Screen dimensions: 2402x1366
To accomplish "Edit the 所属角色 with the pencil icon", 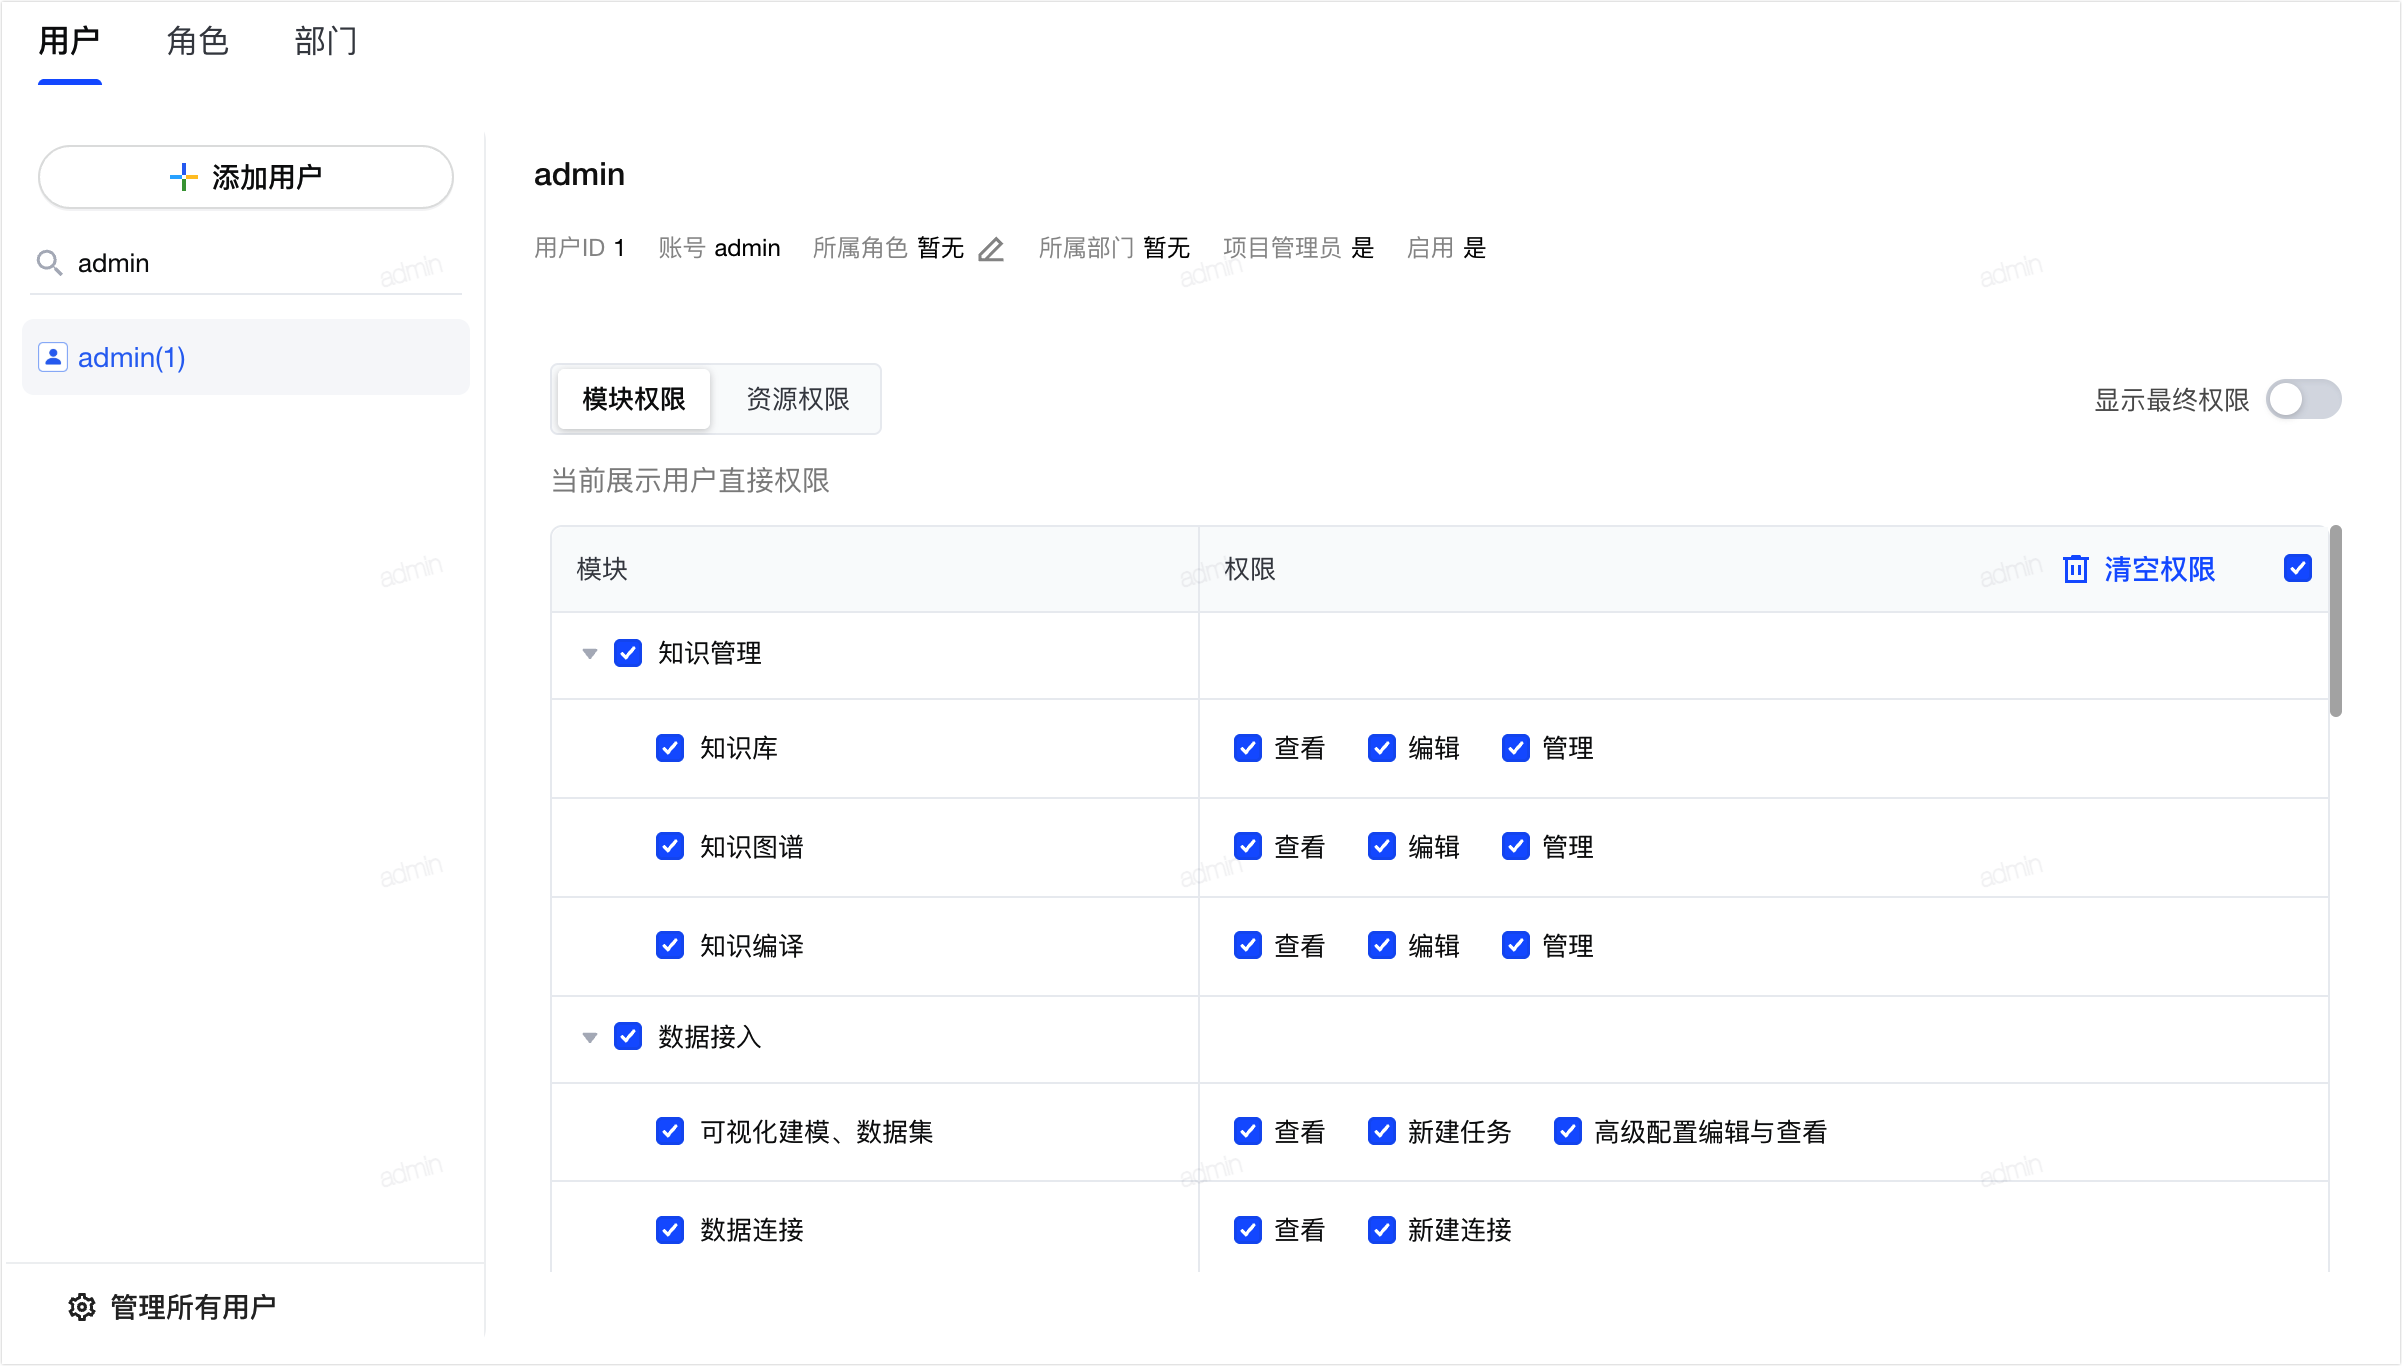I will click(x=991, y=249).
